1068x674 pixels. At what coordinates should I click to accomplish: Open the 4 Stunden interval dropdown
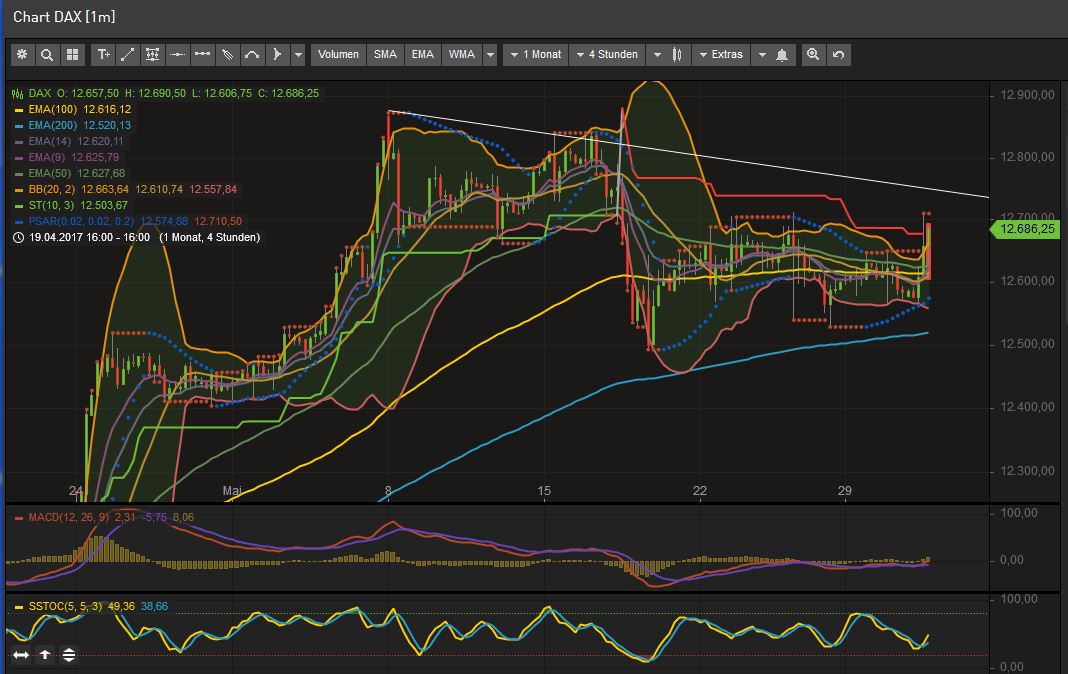point(607,54)
